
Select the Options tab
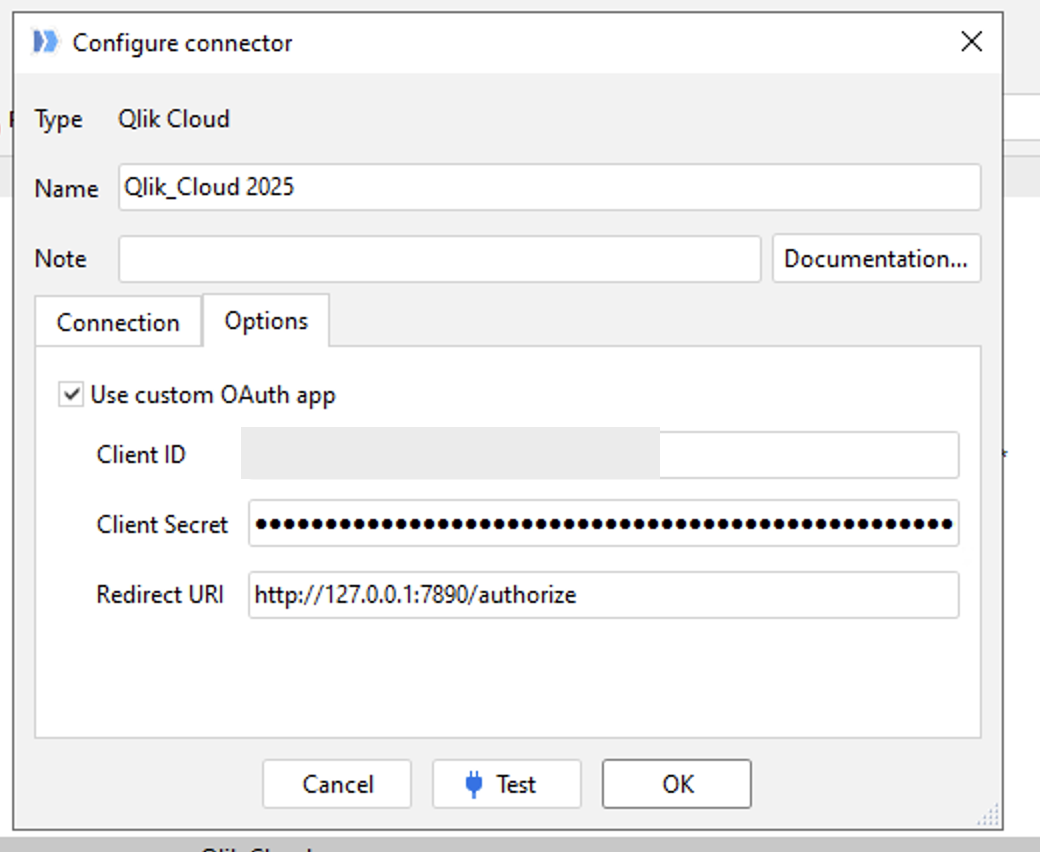point(266,321)
